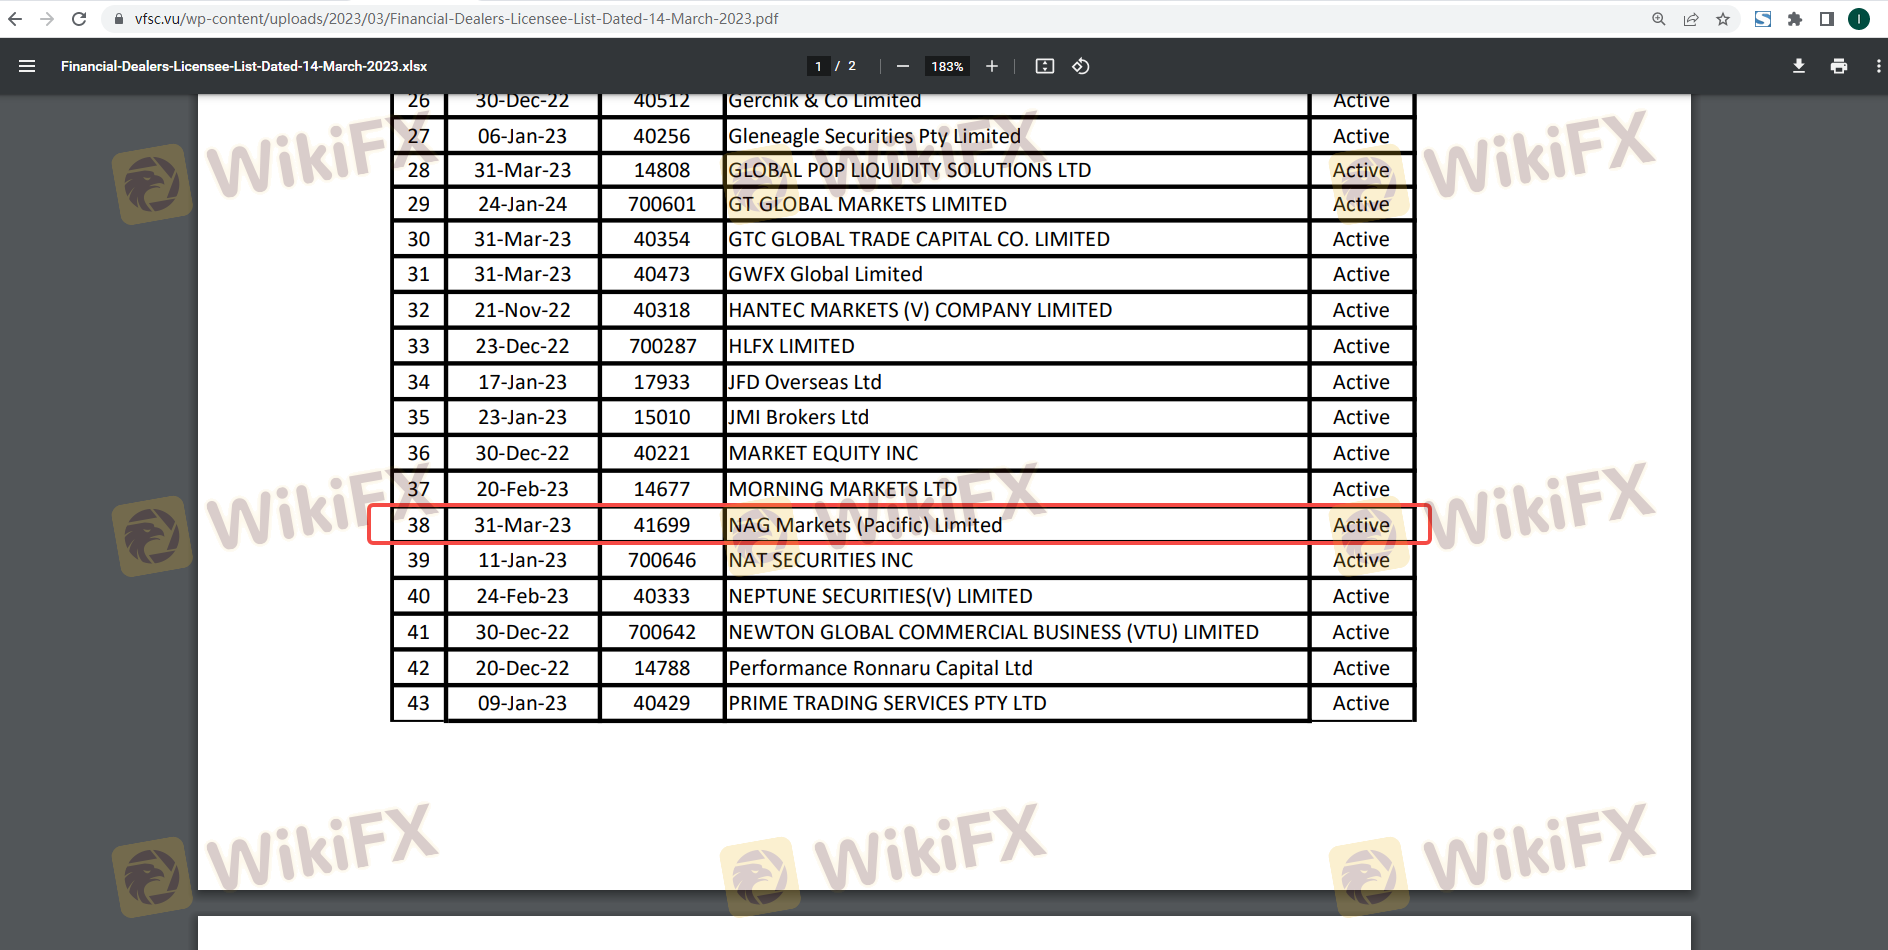Select 'HANTEC MARKETS (V) COMPANY LIMITED'
Viewport: 1888px width, 950px height.
click(920, 310)
